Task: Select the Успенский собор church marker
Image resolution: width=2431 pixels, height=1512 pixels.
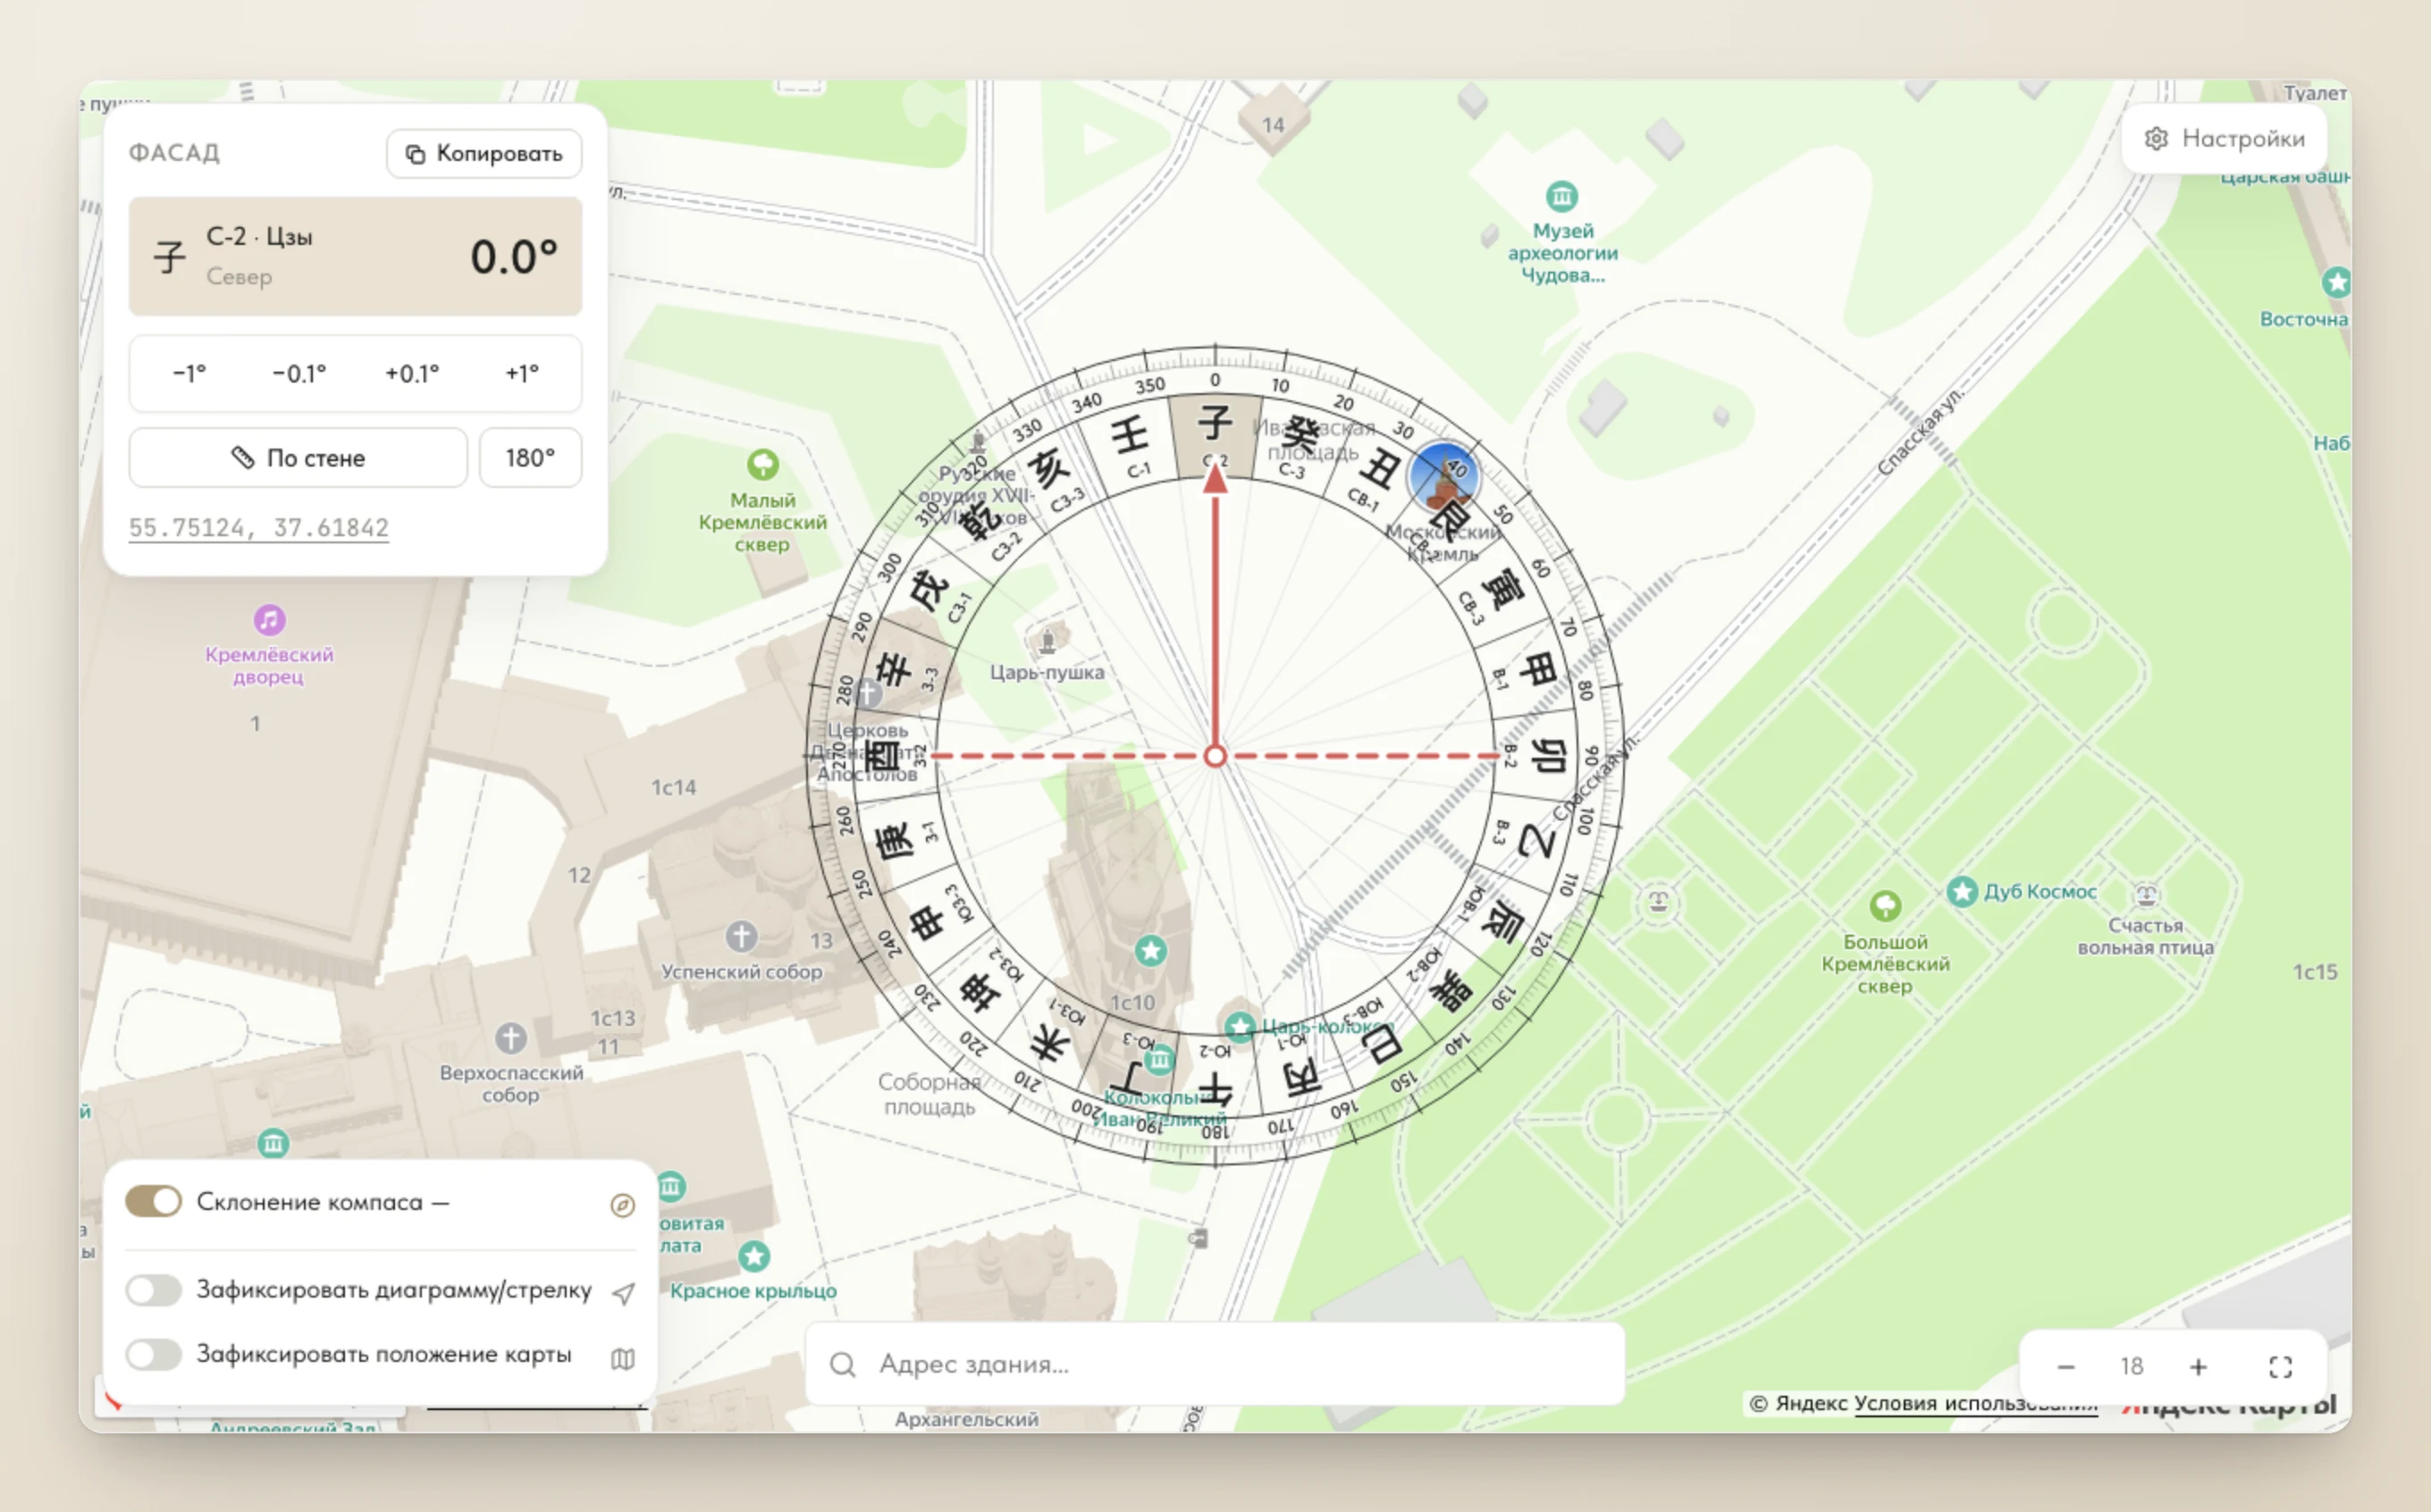Action: tap(741, 937)
